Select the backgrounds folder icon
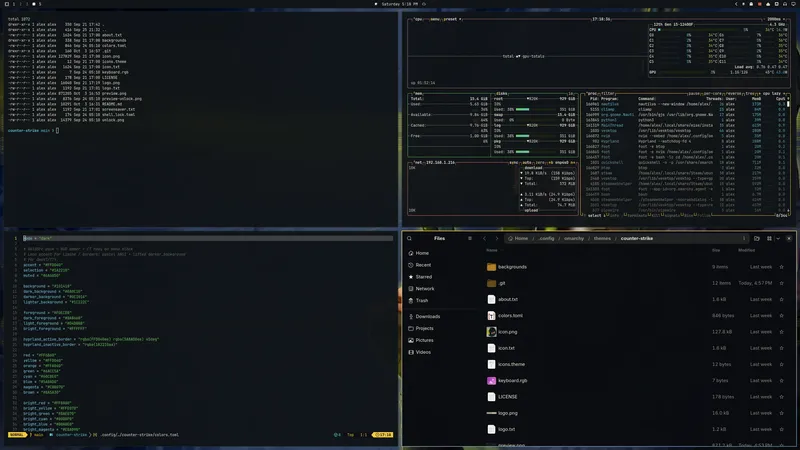 point(491,267)
